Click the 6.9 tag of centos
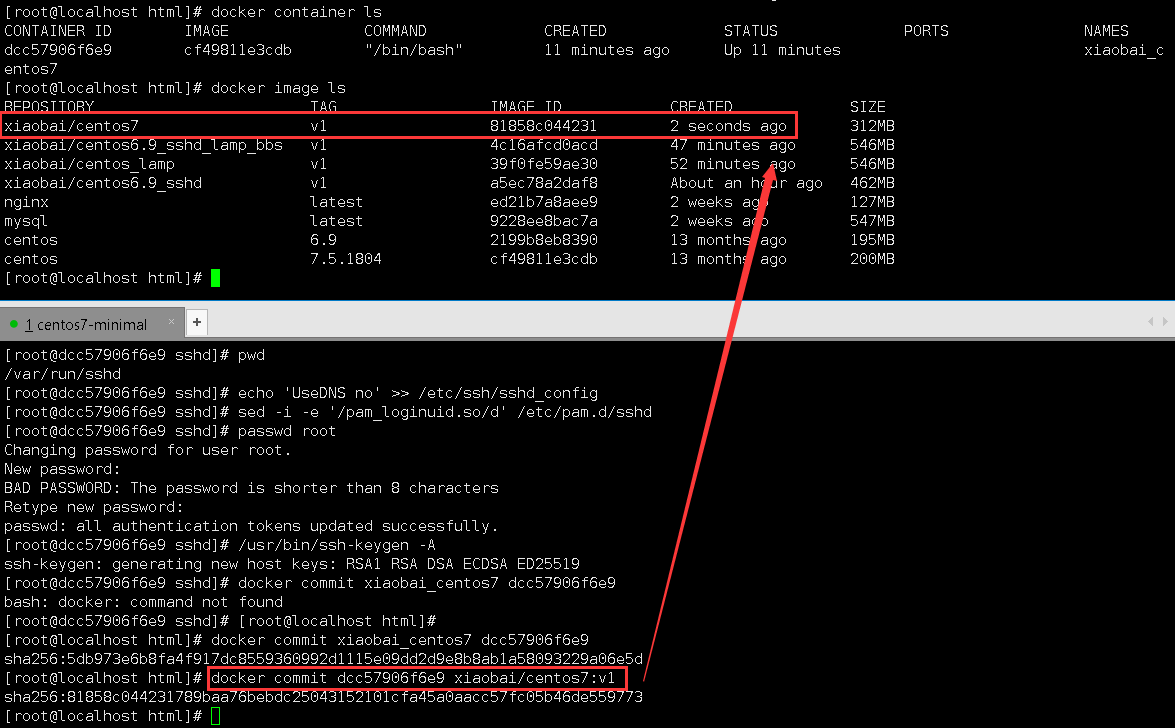This screenshot has height=728, width=1175. point(323,240)
